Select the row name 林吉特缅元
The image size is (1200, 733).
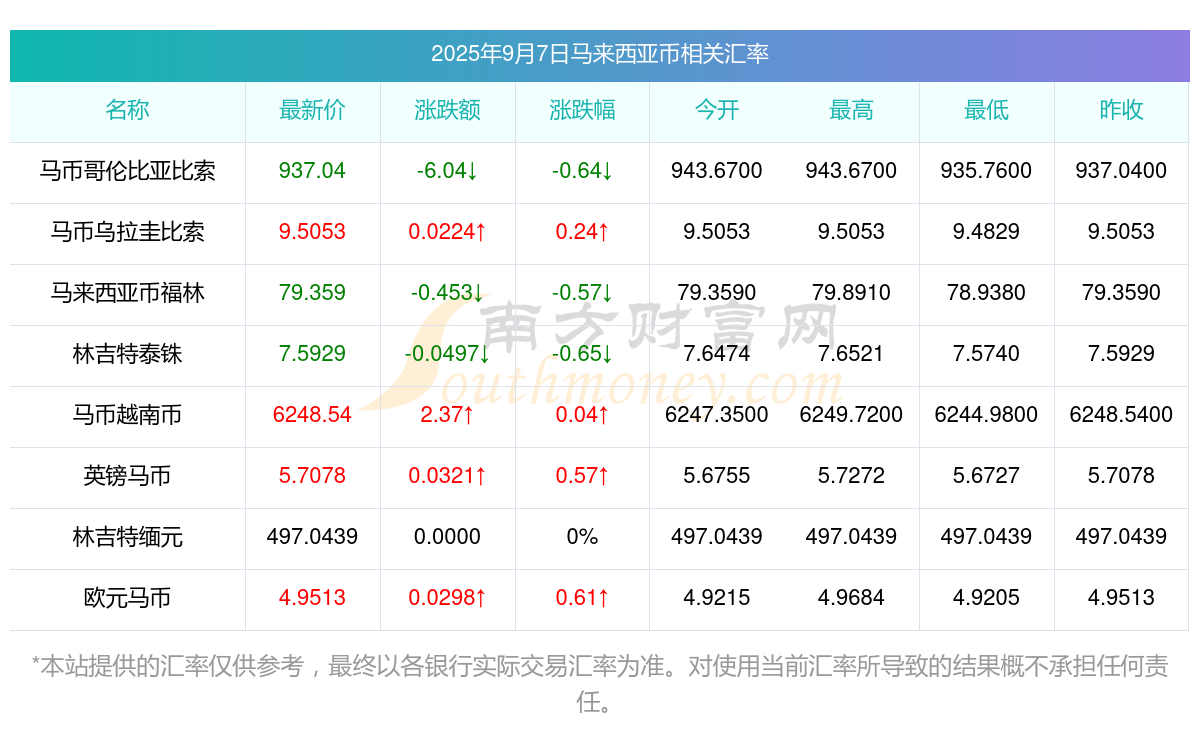[x=127, y=537]
